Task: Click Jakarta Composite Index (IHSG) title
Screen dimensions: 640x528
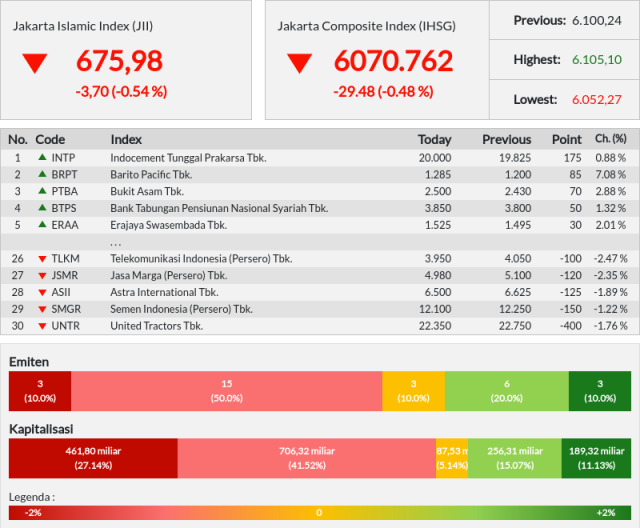Action: (x=367, y=26)
